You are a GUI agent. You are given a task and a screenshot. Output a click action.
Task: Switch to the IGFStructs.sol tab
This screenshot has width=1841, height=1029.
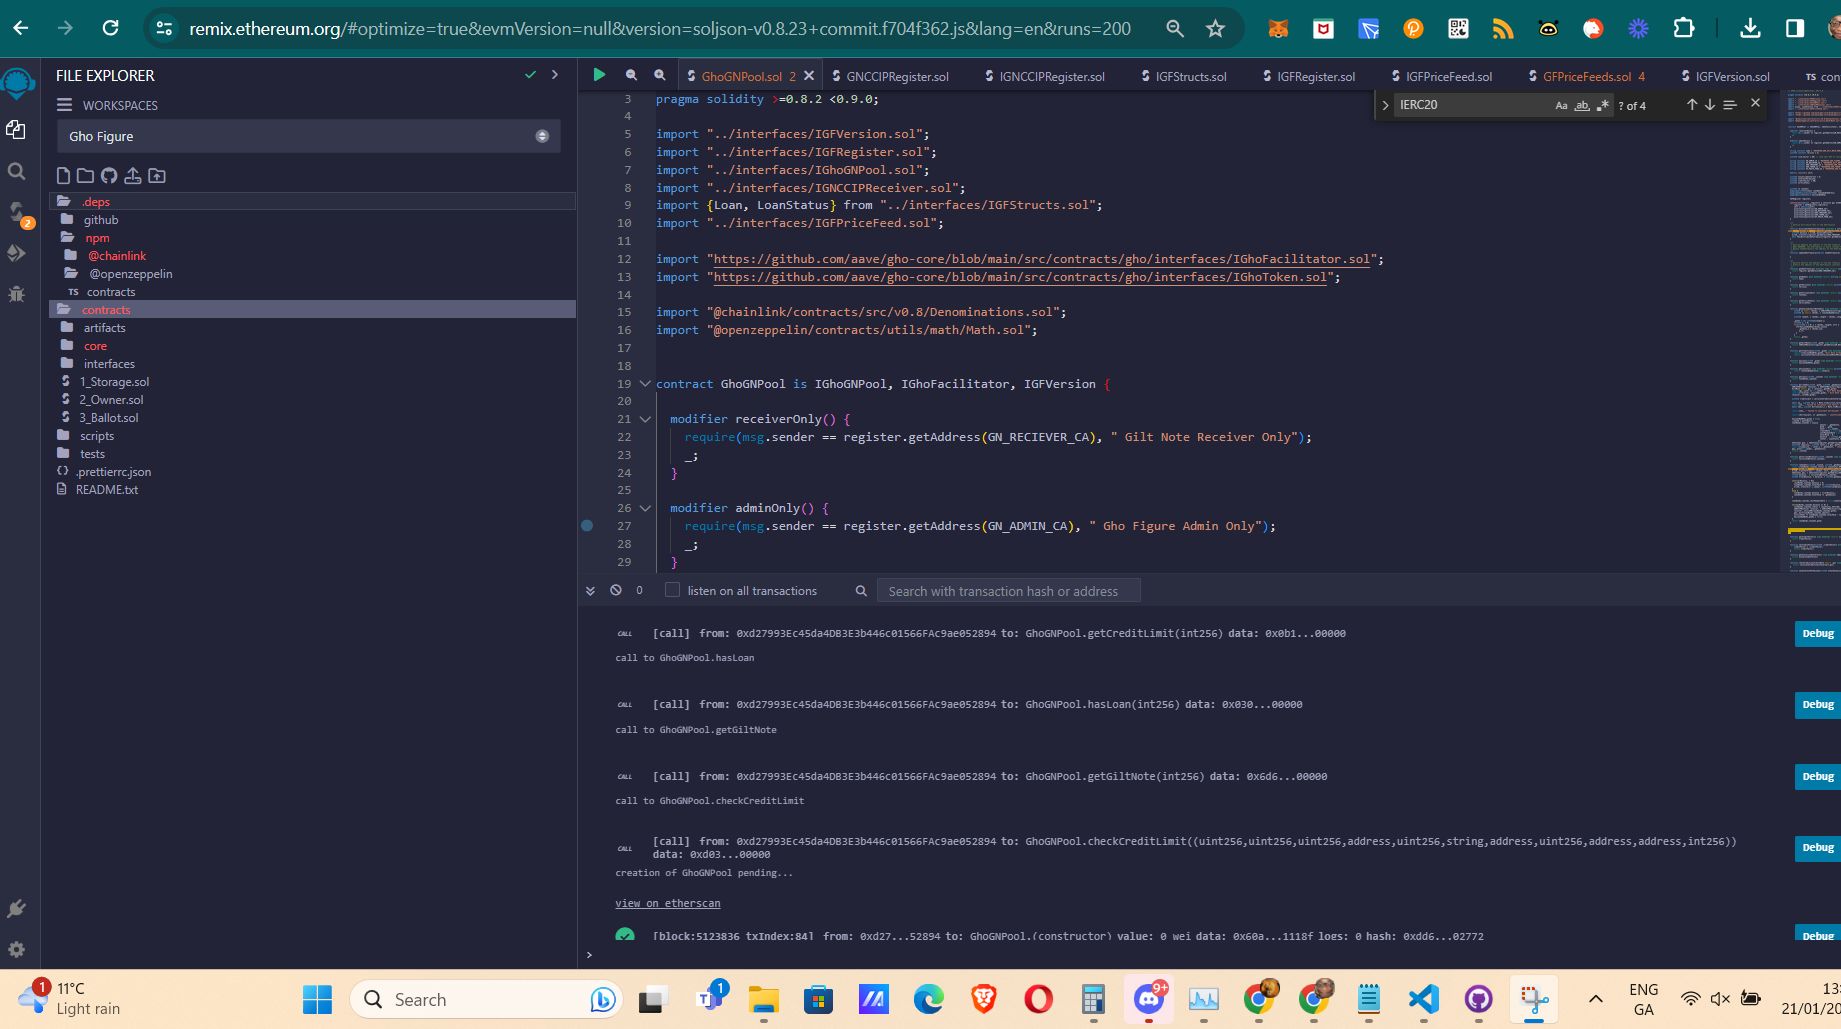pyautogui.click(x=1184, y=76)
